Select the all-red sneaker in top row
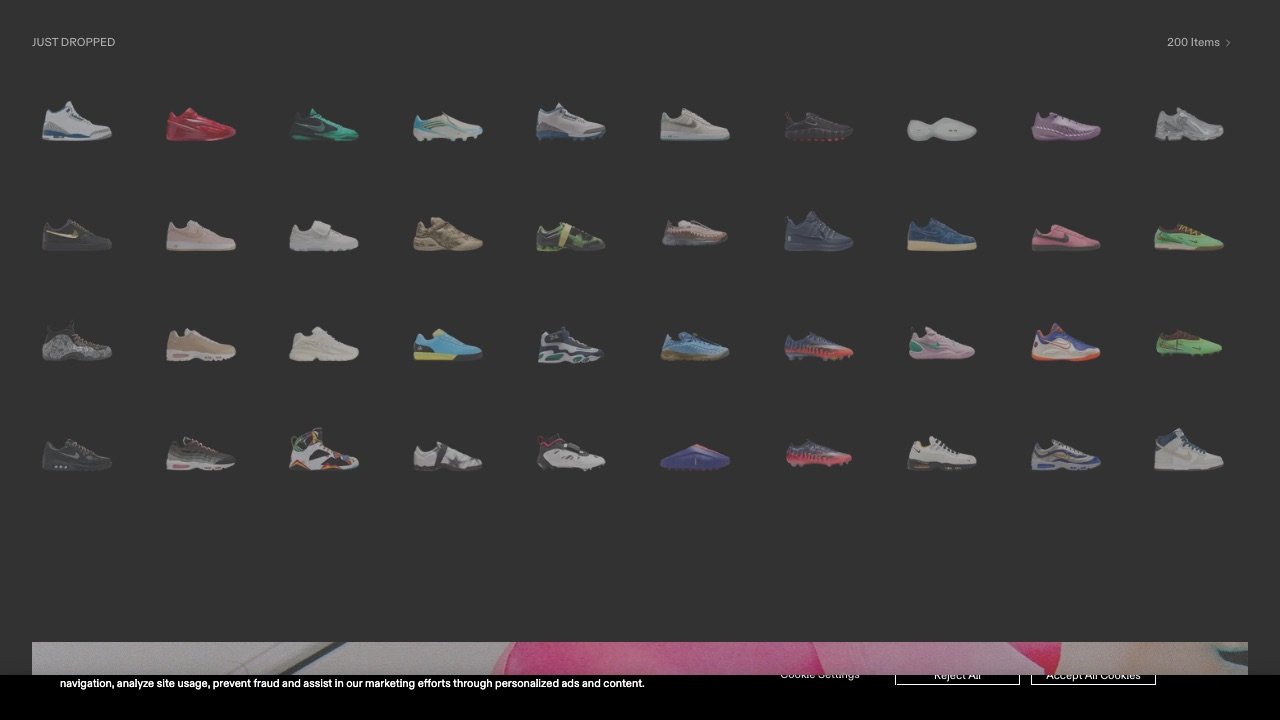The image size is (1280, 720). tap(200, 125)
